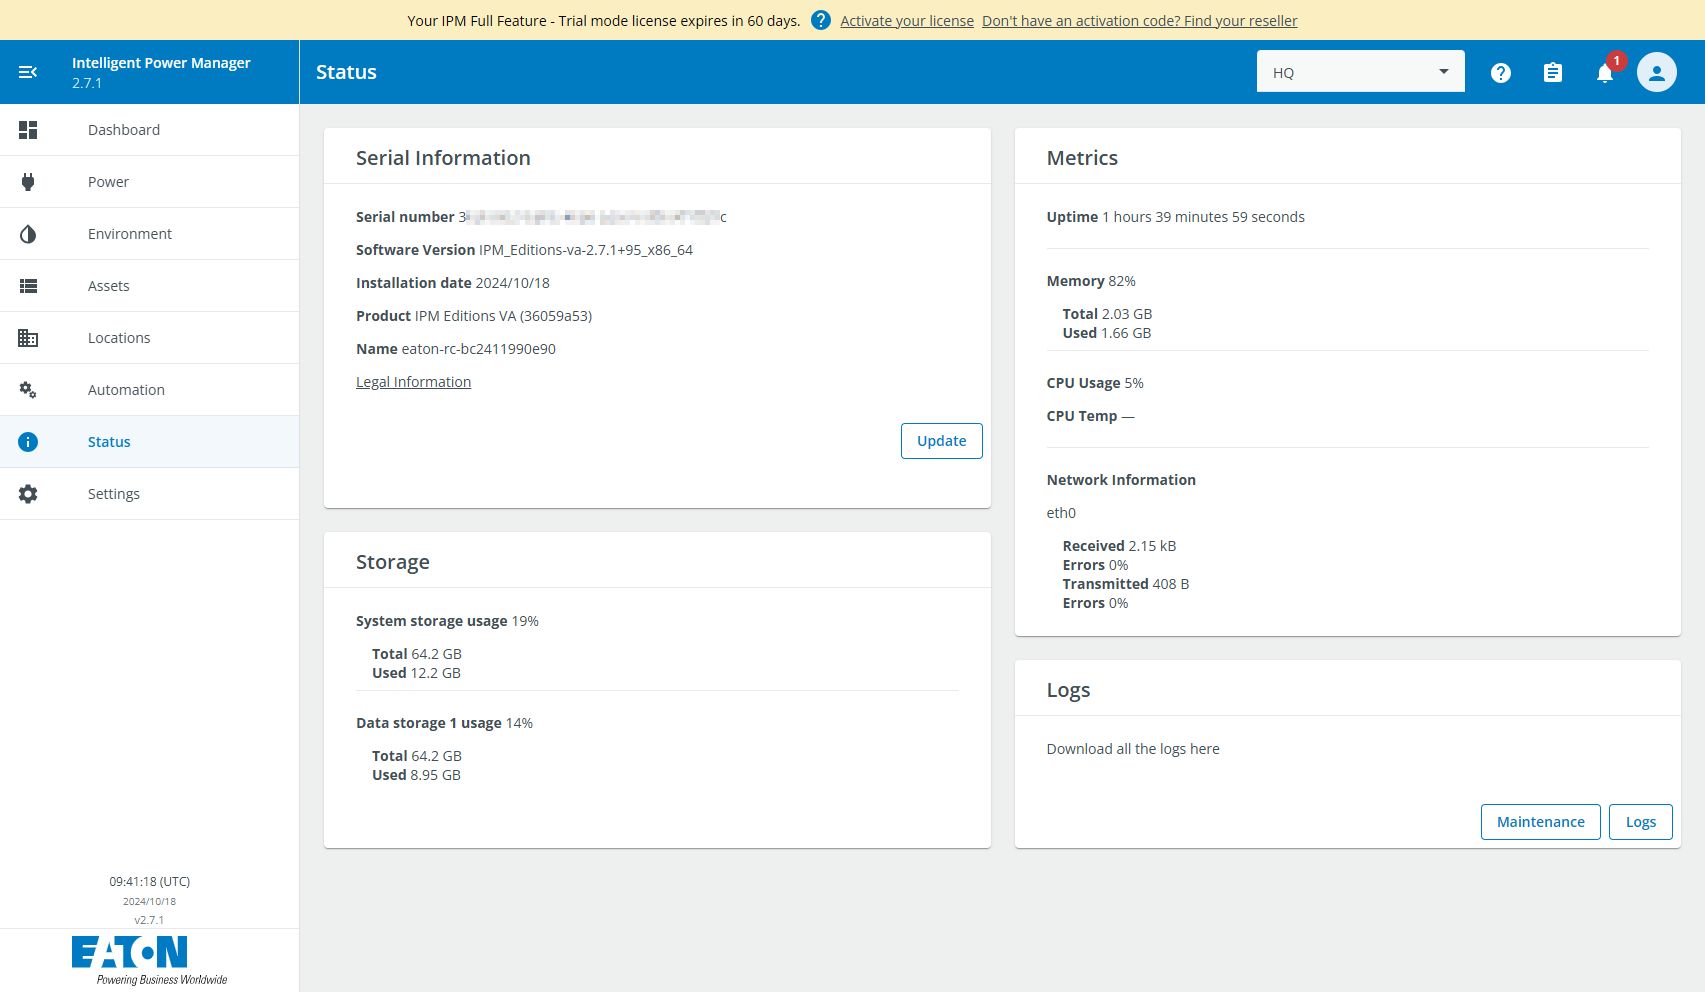Click the Maintenance button
1705x992 pixels.
pos(1540,822)
